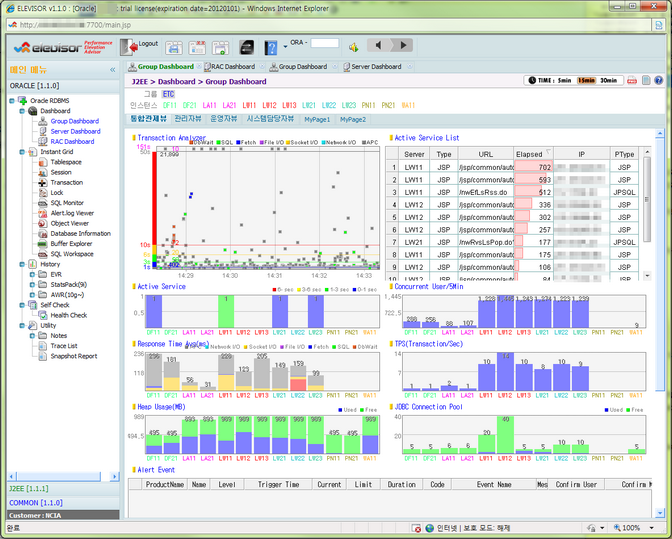This screenshot has height=539, width=672.
Task: Click the Snapshot Report tree icon
Action: coord(43,356)
